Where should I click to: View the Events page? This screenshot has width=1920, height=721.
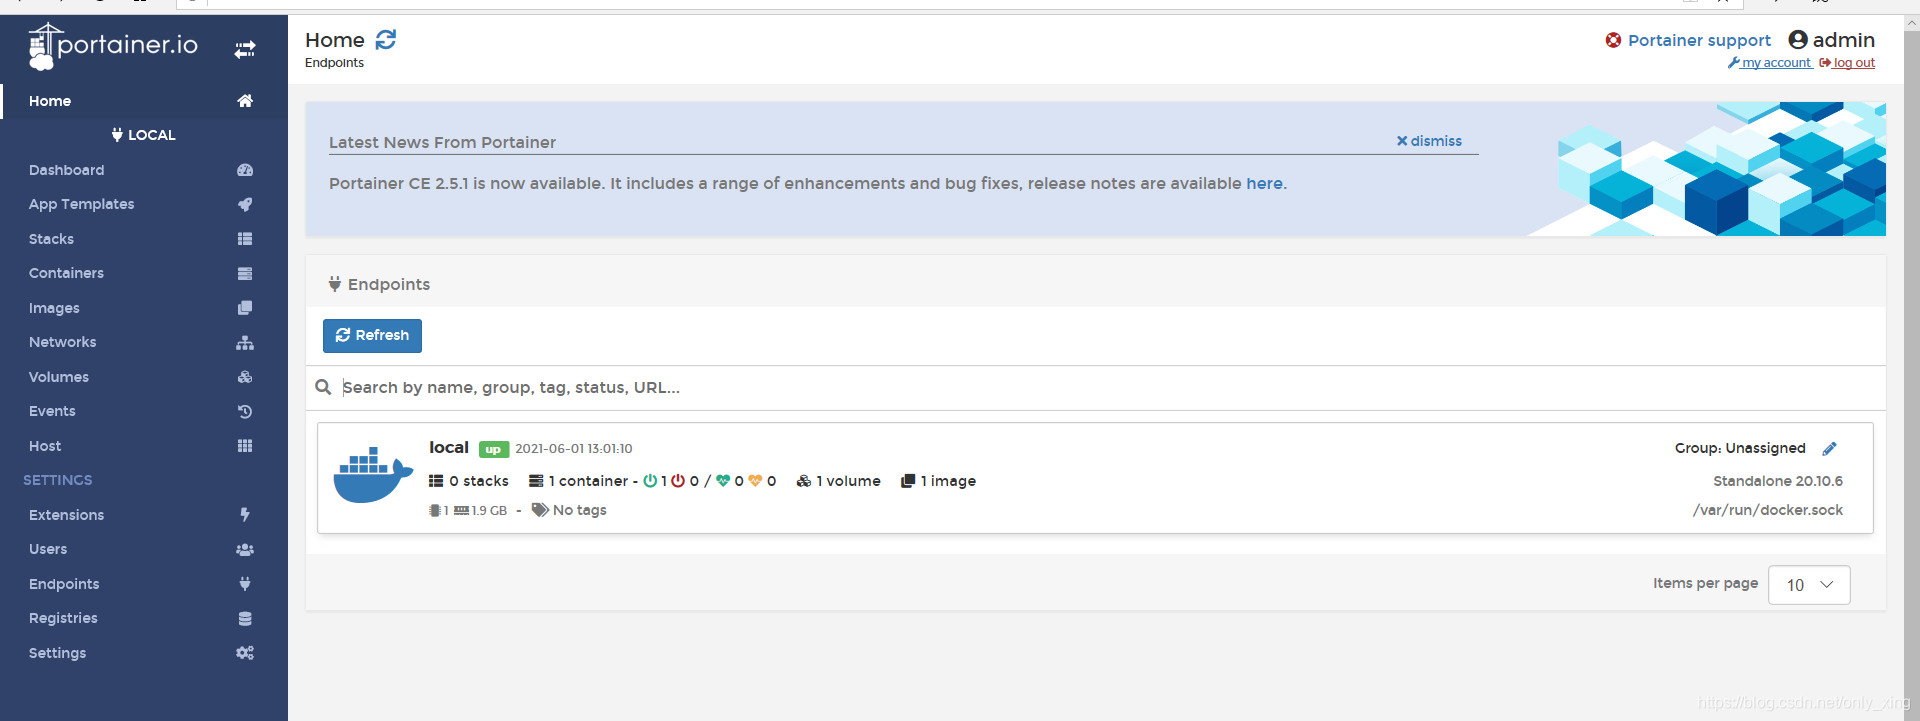(x=52, y=411)
